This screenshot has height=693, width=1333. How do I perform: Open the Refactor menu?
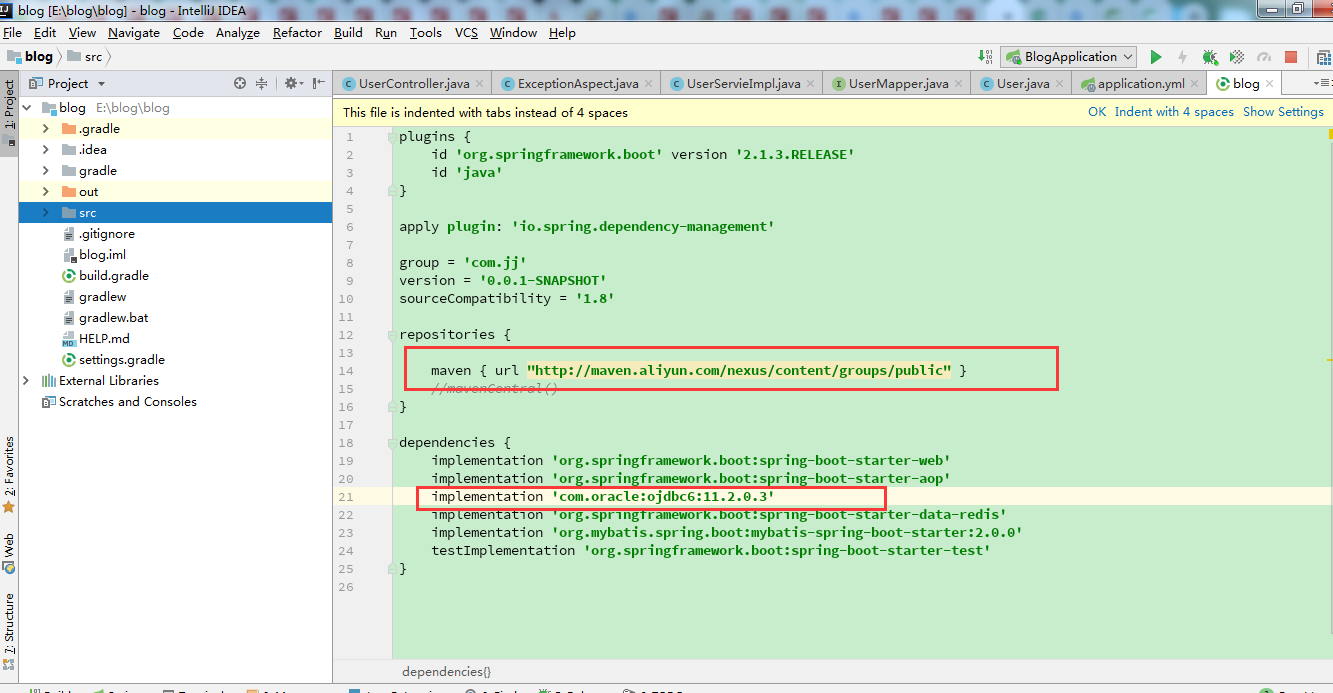[297, 32]
